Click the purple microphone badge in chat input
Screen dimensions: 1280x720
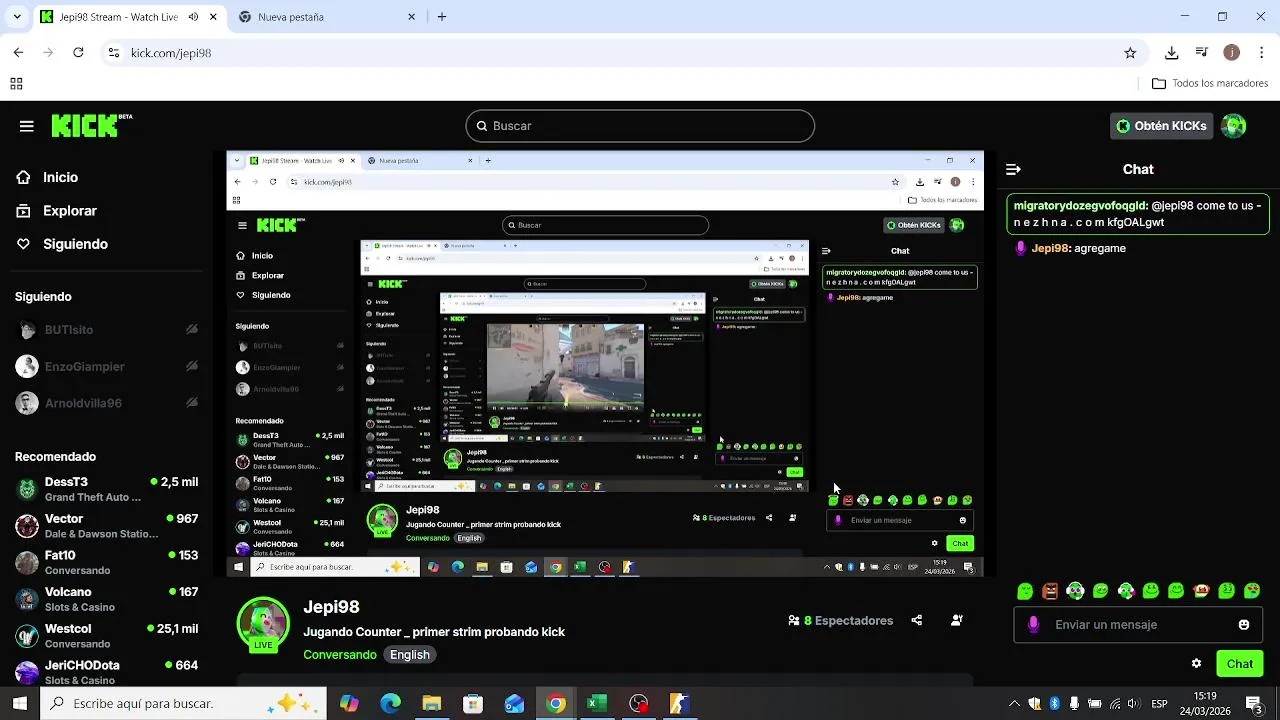(x=1033, y=625)
